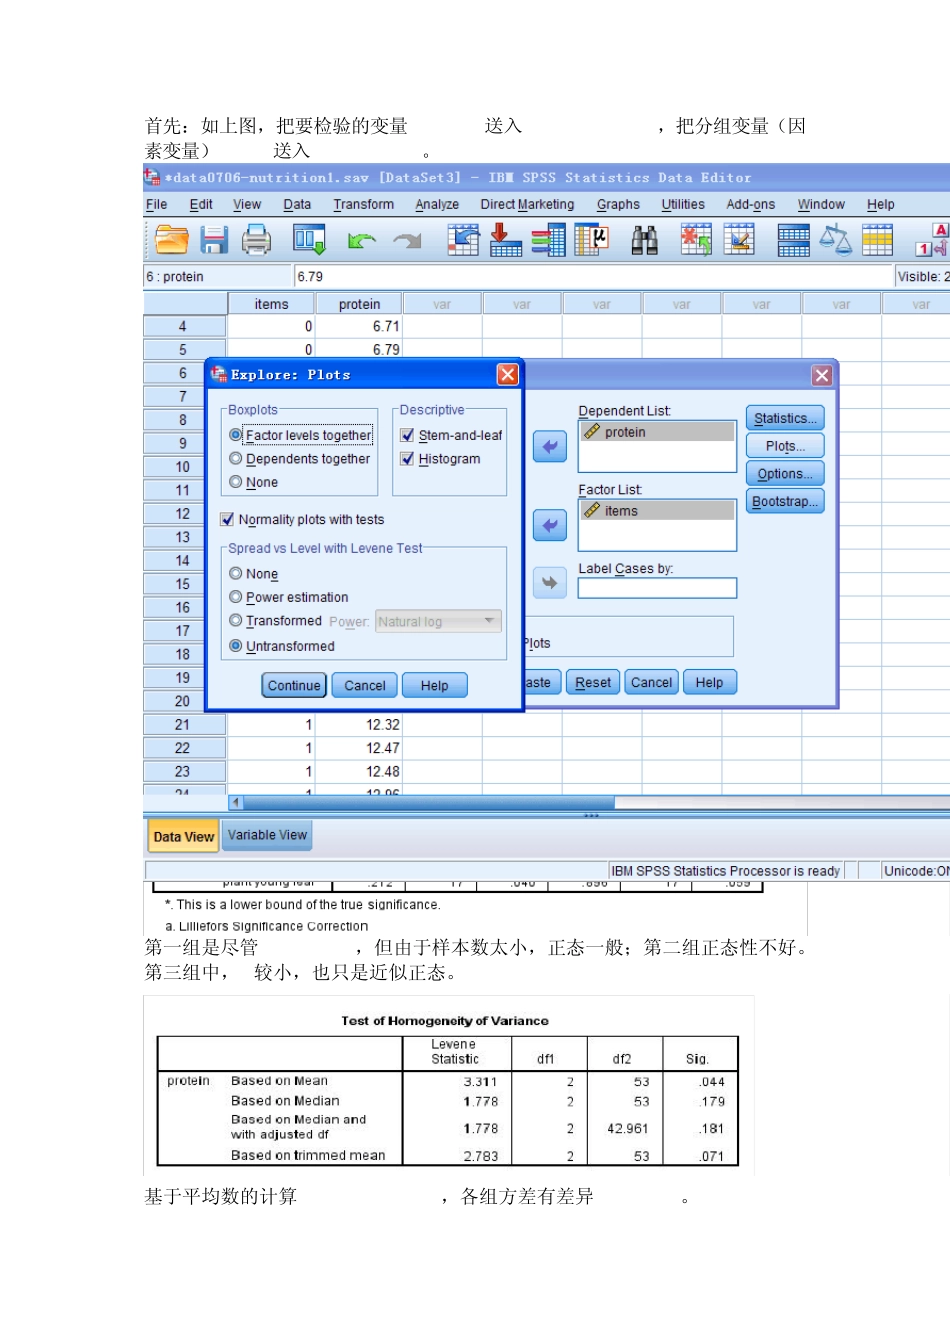Click Reset in the Explore dialog
Viewport: 950px width, 1344px height.
point(593,682)
